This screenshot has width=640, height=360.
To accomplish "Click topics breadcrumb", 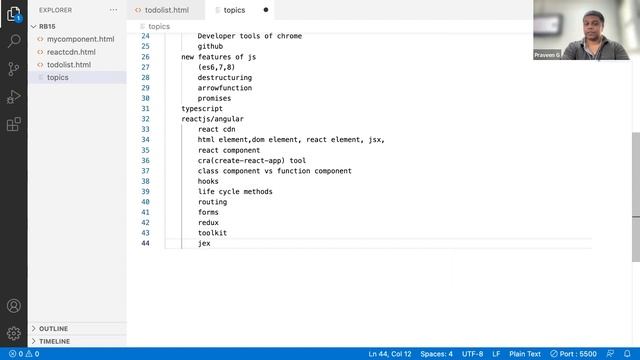I will pyautogui.click(x=159, y=27).
